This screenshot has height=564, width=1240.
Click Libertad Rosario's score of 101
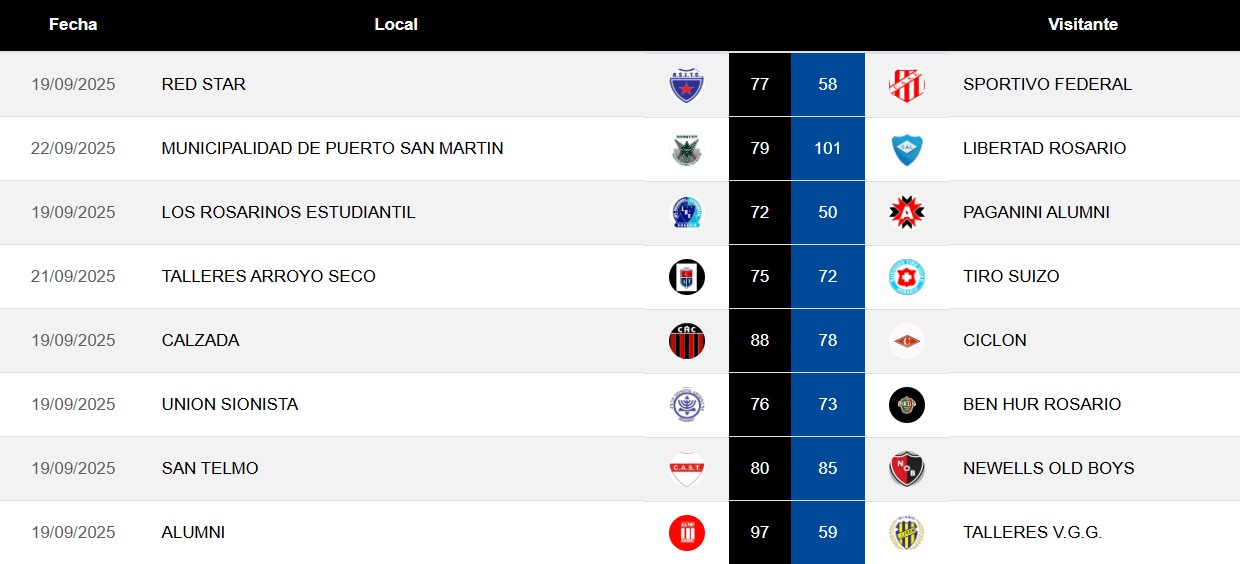click(x=827, y=148)
